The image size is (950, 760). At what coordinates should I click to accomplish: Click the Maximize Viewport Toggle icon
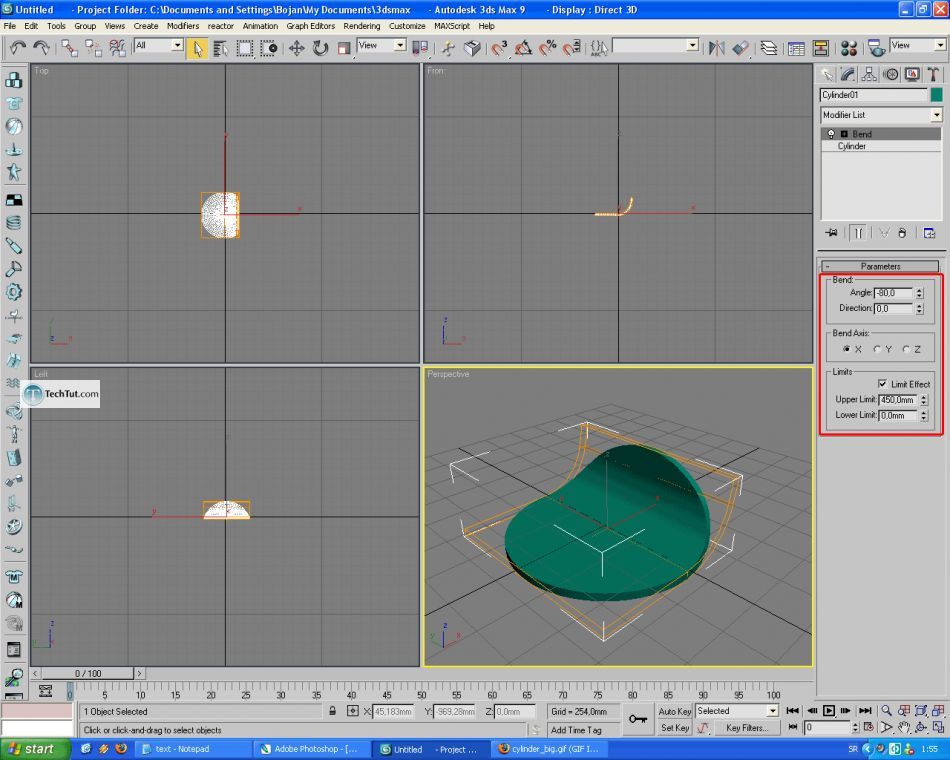pyautogui.click(x=938, y=727)
